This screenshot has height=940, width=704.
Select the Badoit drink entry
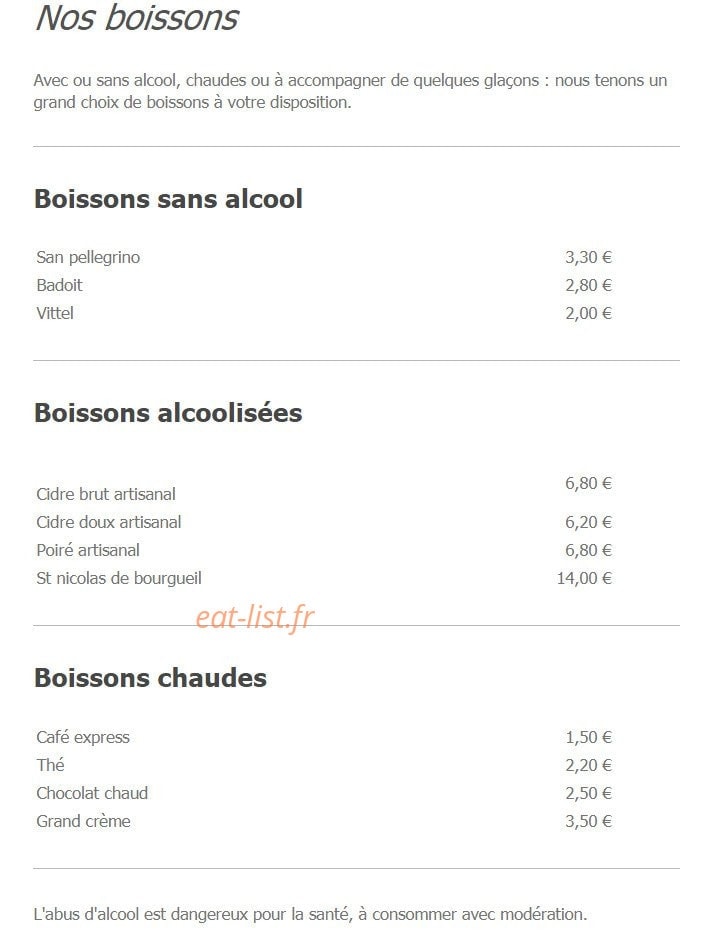click(x=59, y=285)
